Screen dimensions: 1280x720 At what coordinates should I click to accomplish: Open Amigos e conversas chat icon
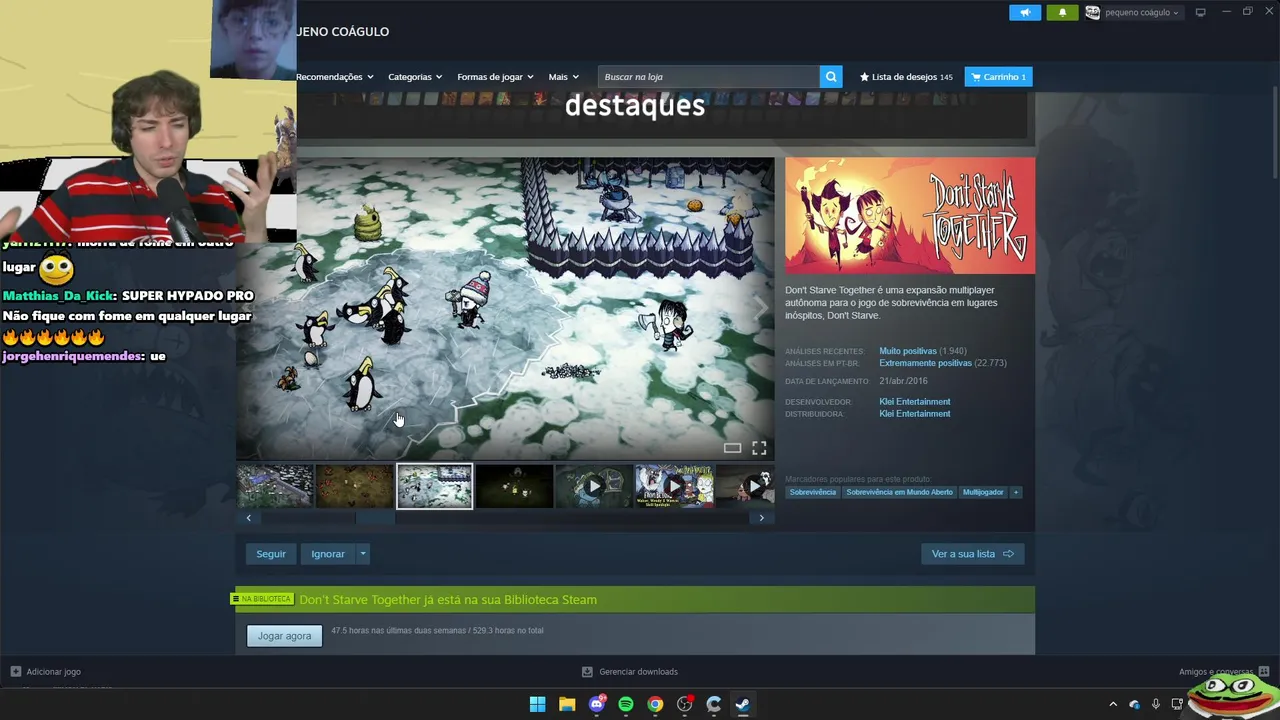(1264, 672)
